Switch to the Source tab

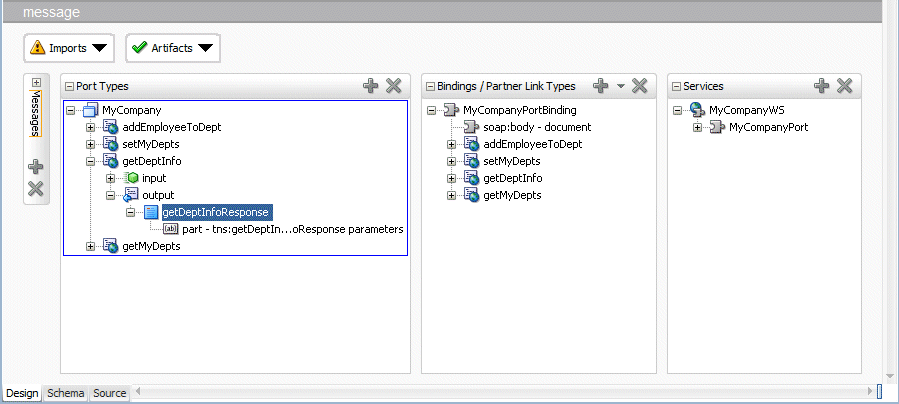pos(110,393)
